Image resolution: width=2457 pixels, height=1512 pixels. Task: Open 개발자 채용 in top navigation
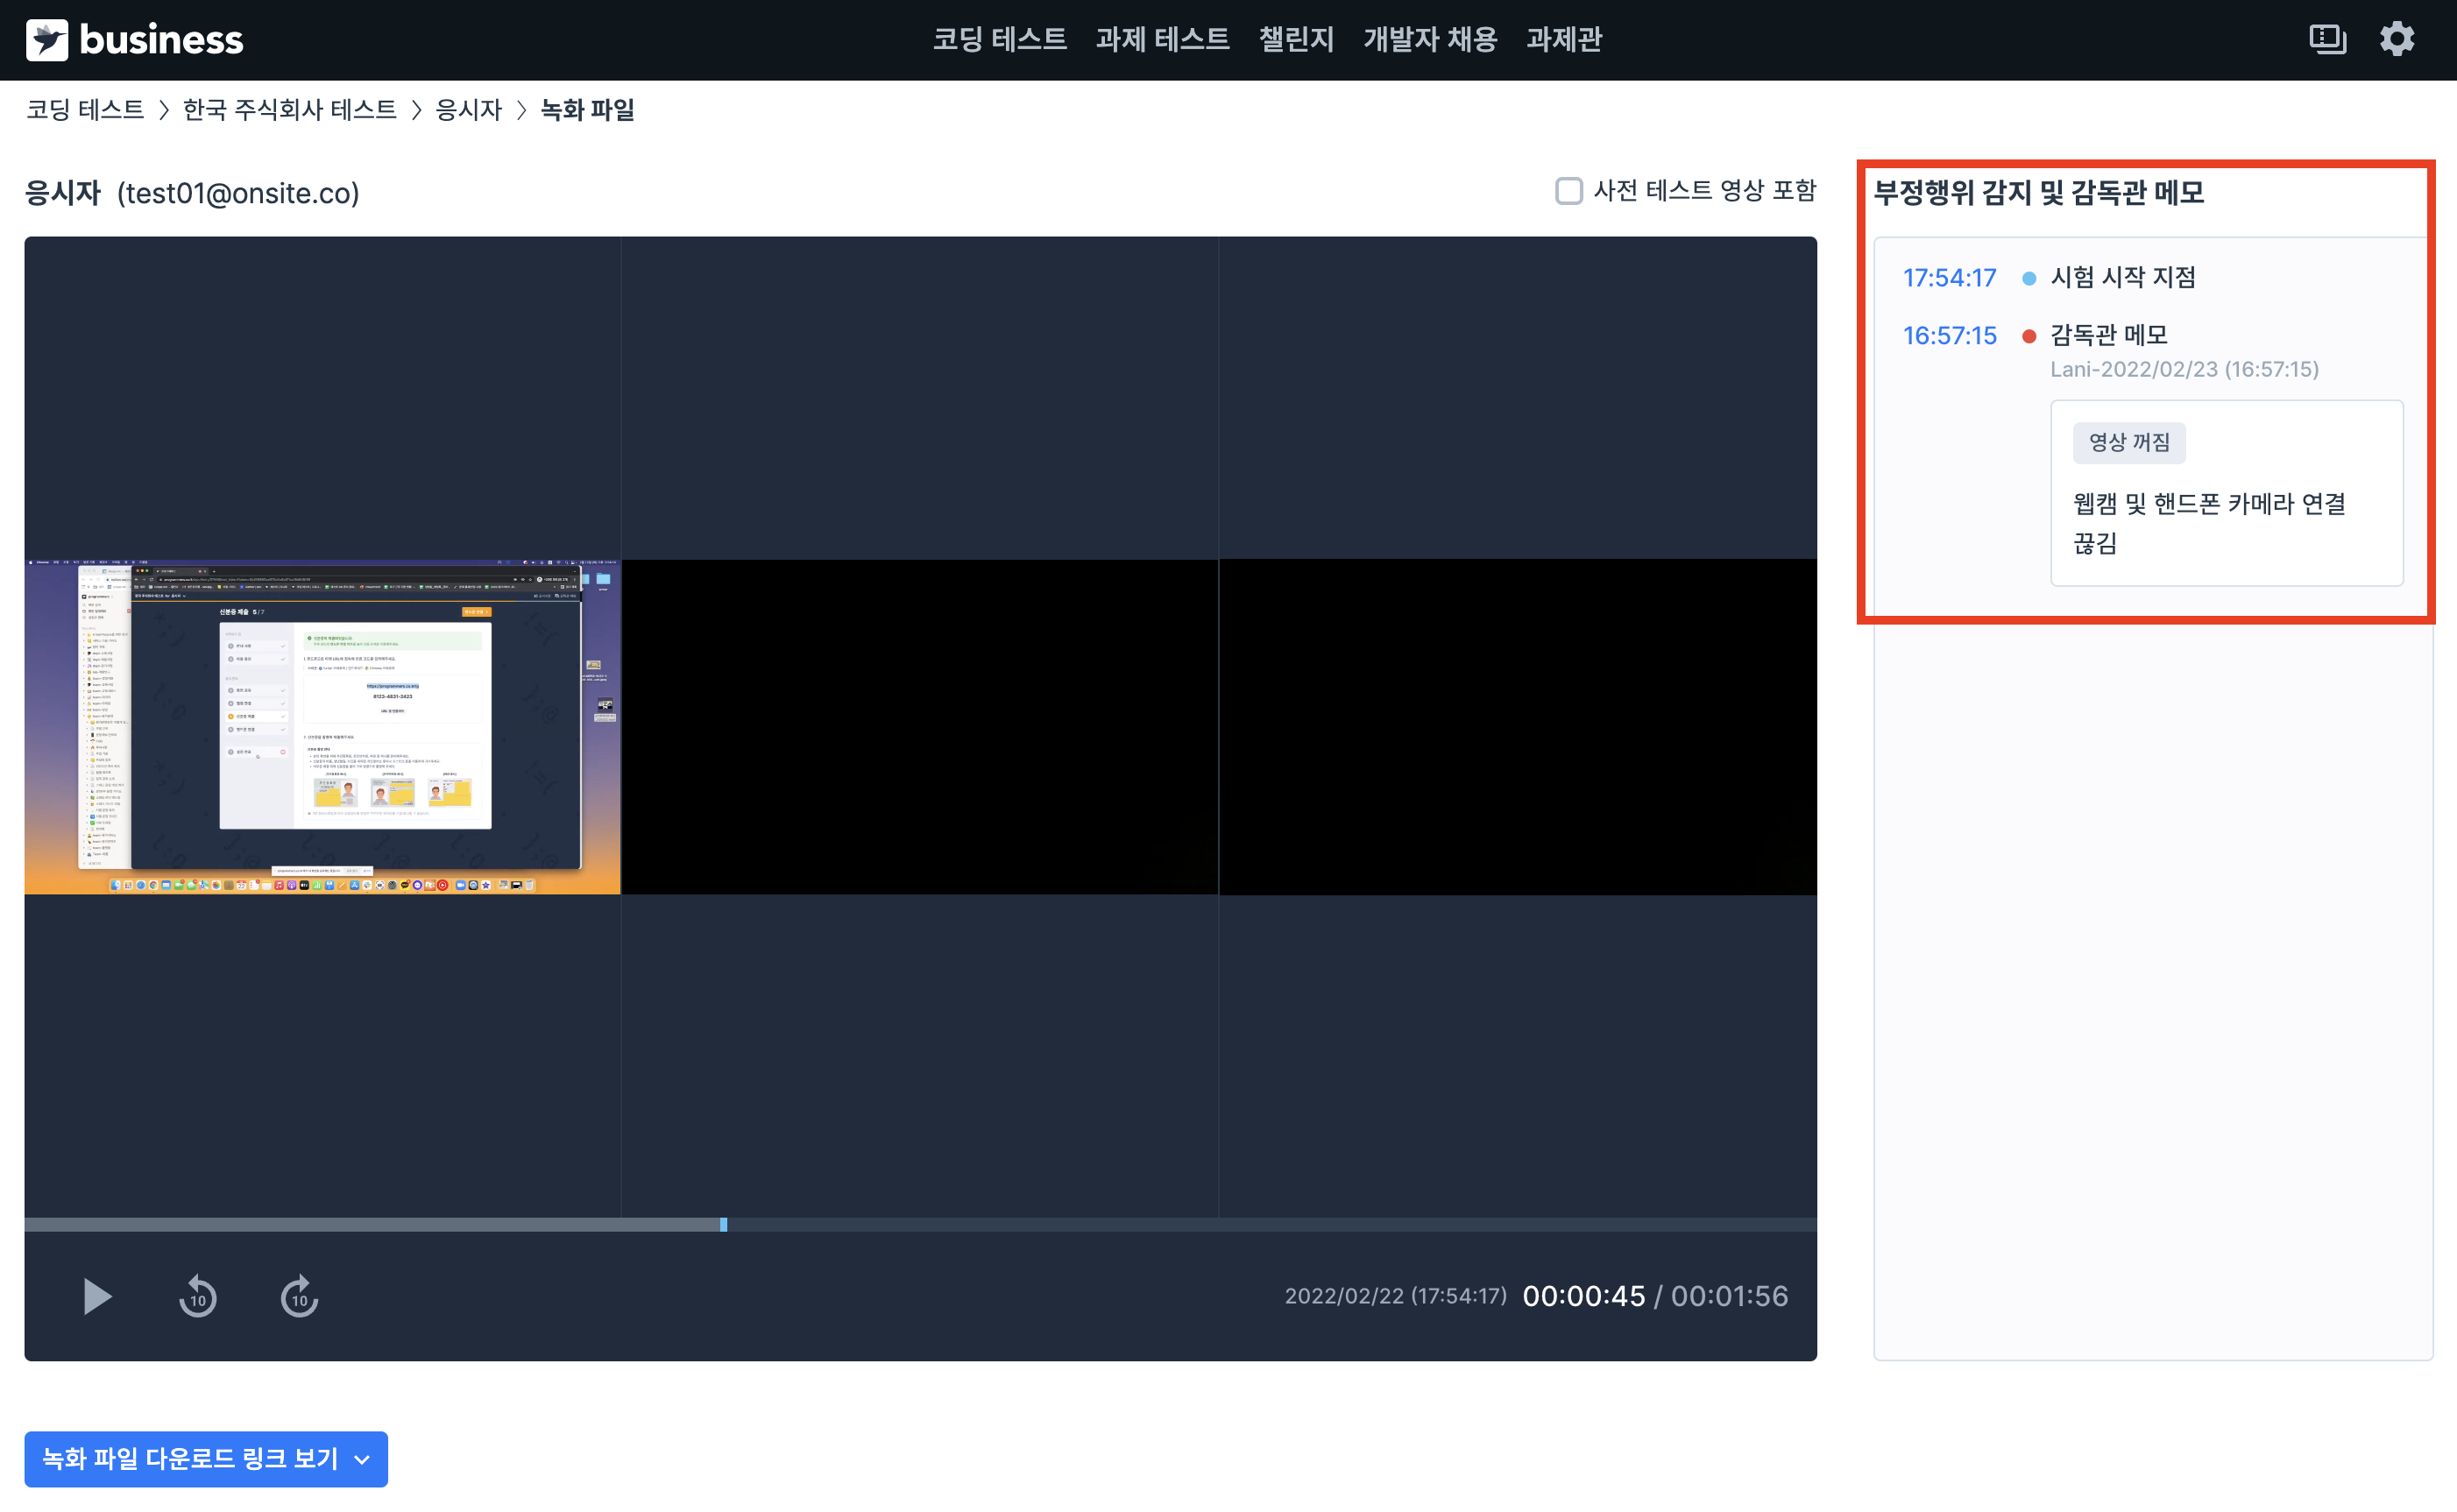point(1430,40)
